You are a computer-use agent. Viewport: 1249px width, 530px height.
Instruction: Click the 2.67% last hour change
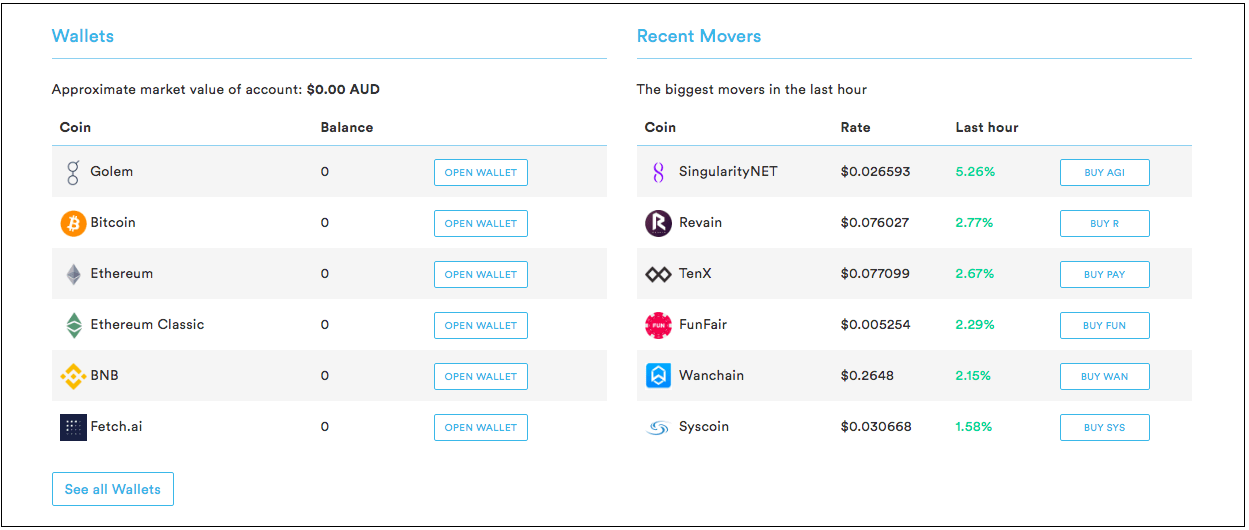(975, 273)
